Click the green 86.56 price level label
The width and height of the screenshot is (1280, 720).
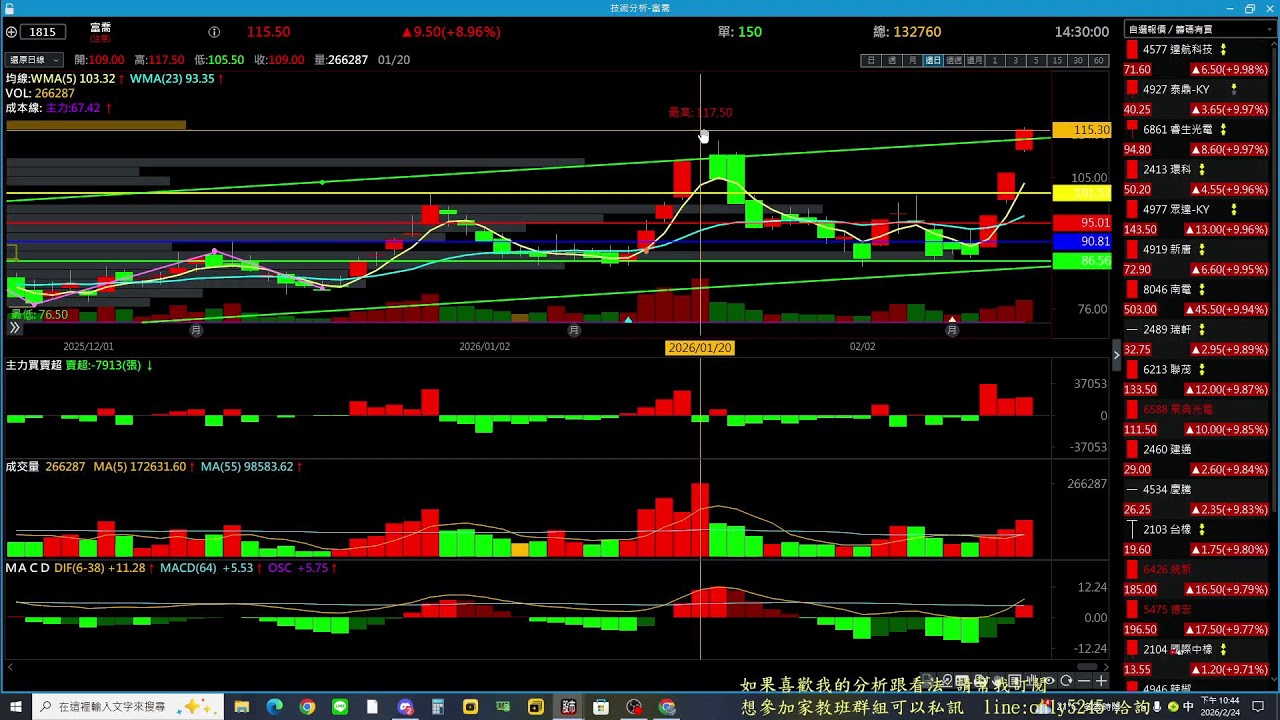(x=1081, y=261)
